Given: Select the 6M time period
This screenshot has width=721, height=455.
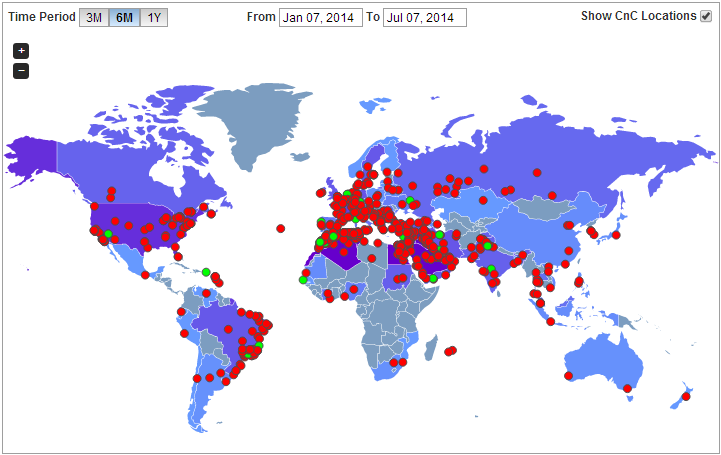Looking at the screenshot, I should (x=124, y=17).
